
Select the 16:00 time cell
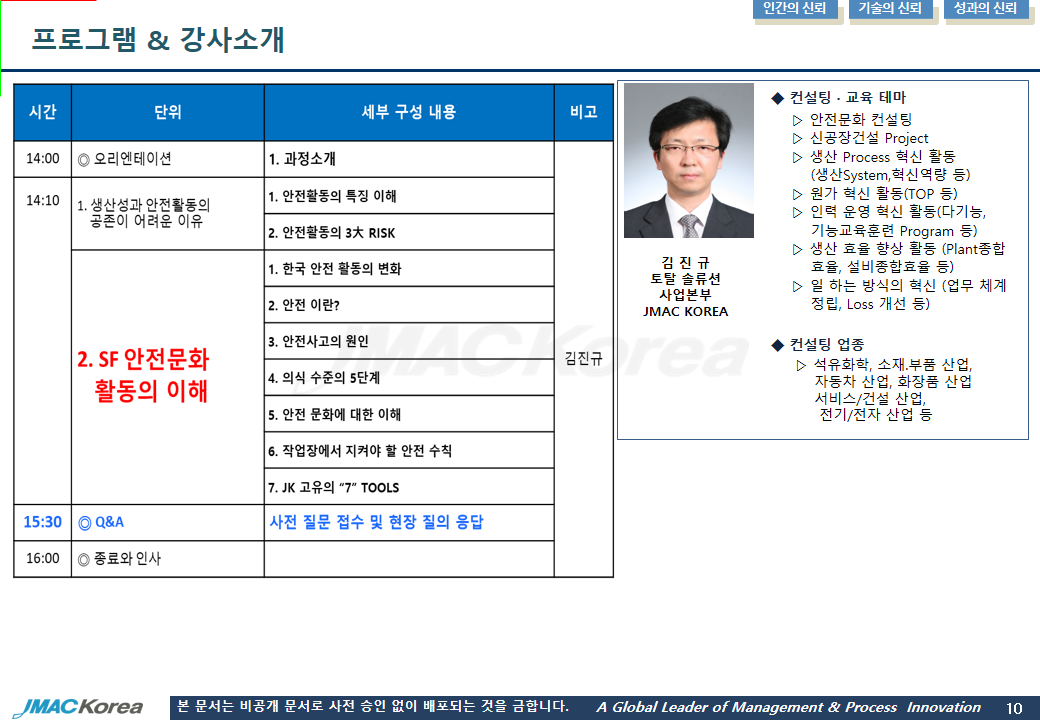pos(42,558)
